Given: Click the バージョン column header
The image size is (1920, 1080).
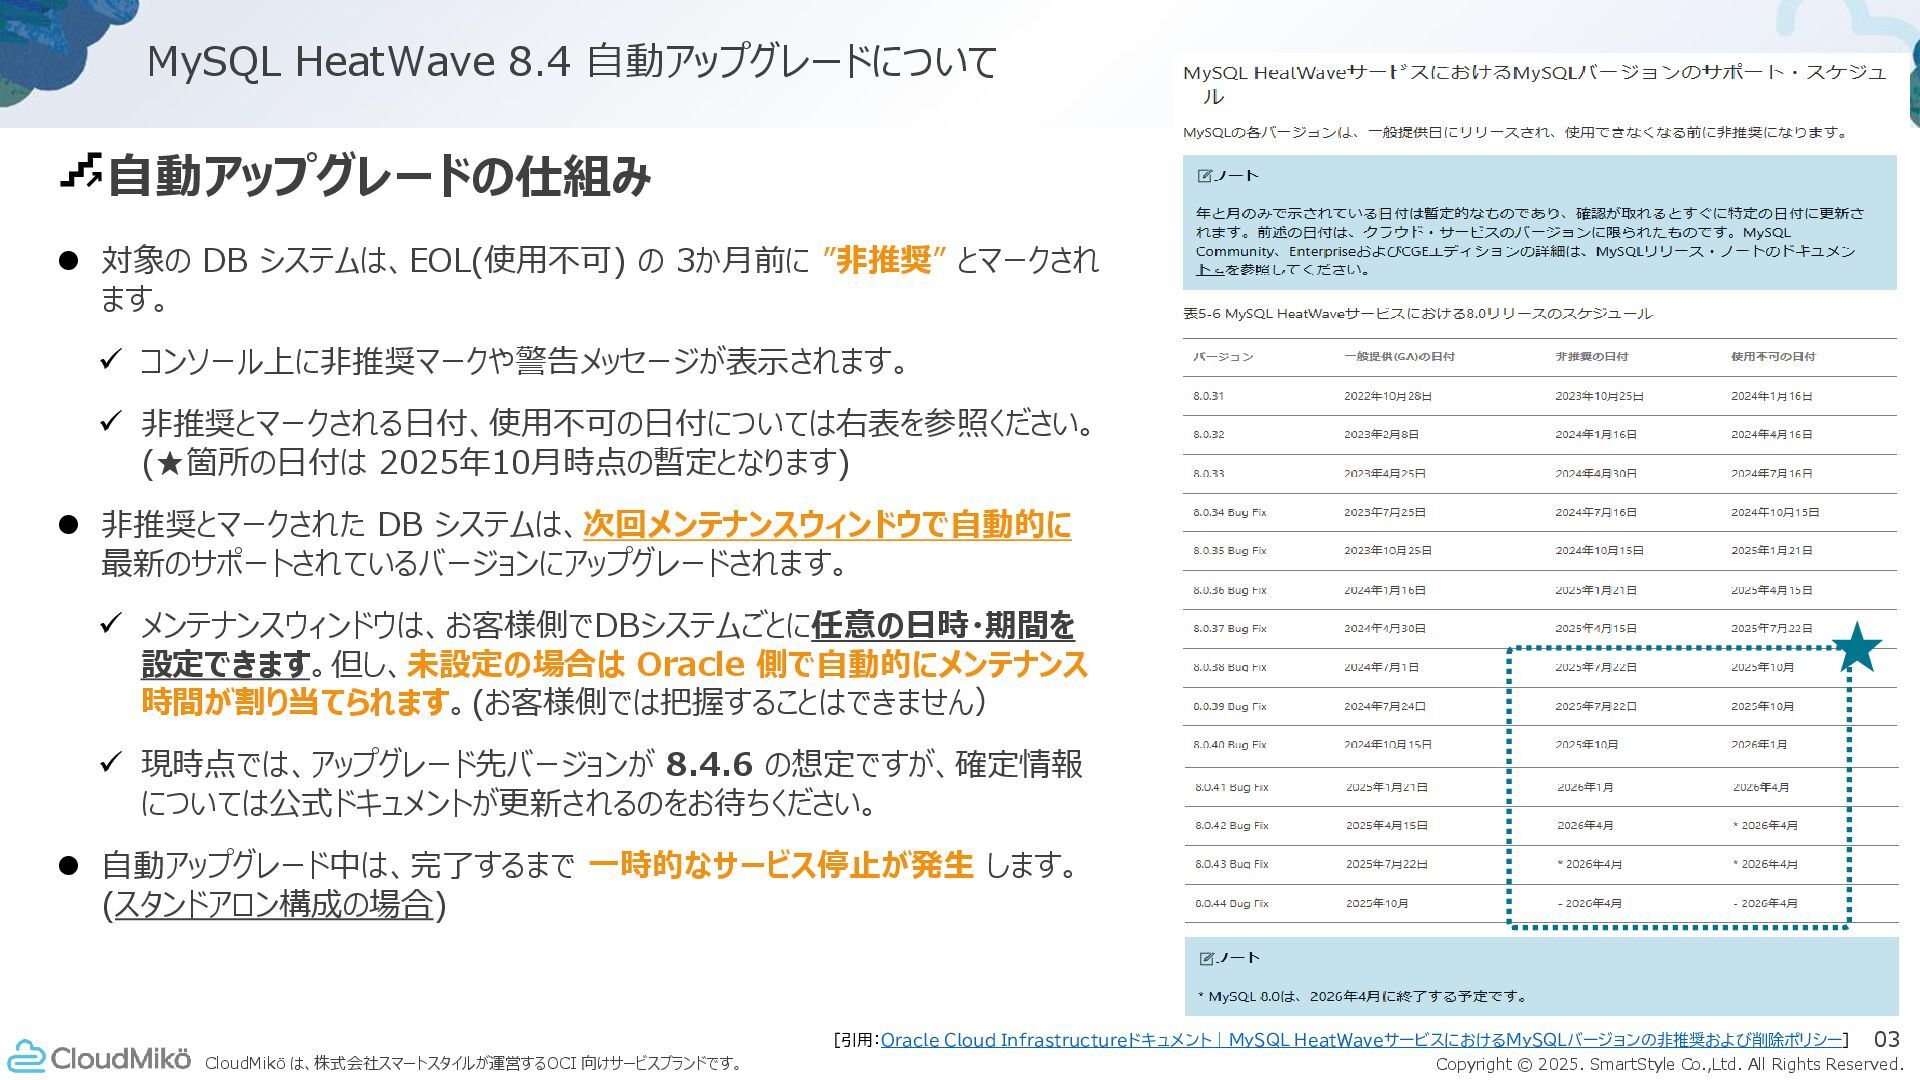Looking at the screenshot, I should click(x=1222, y=357).
